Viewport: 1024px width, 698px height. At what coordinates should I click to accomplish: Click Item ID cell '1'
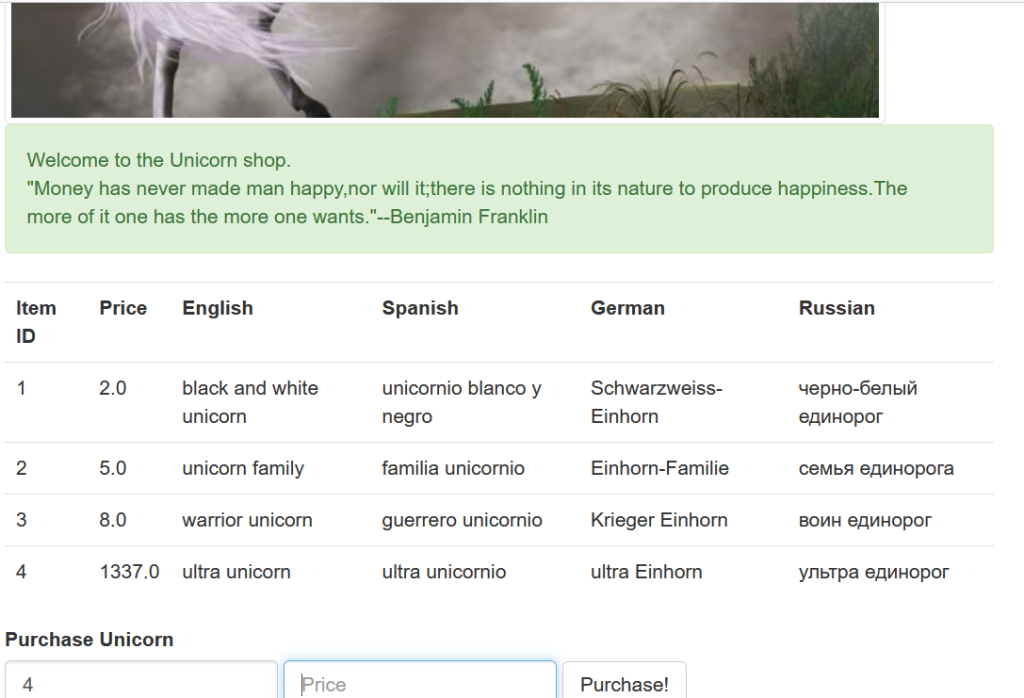[21, 389]
